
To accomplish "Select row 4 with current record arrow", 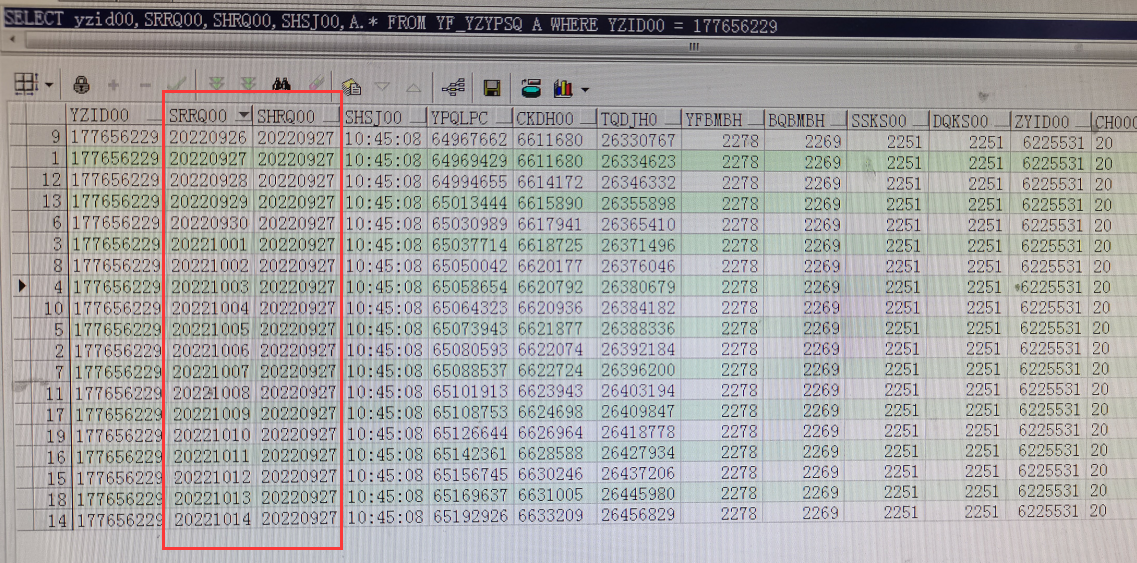I will coord(46,287).
